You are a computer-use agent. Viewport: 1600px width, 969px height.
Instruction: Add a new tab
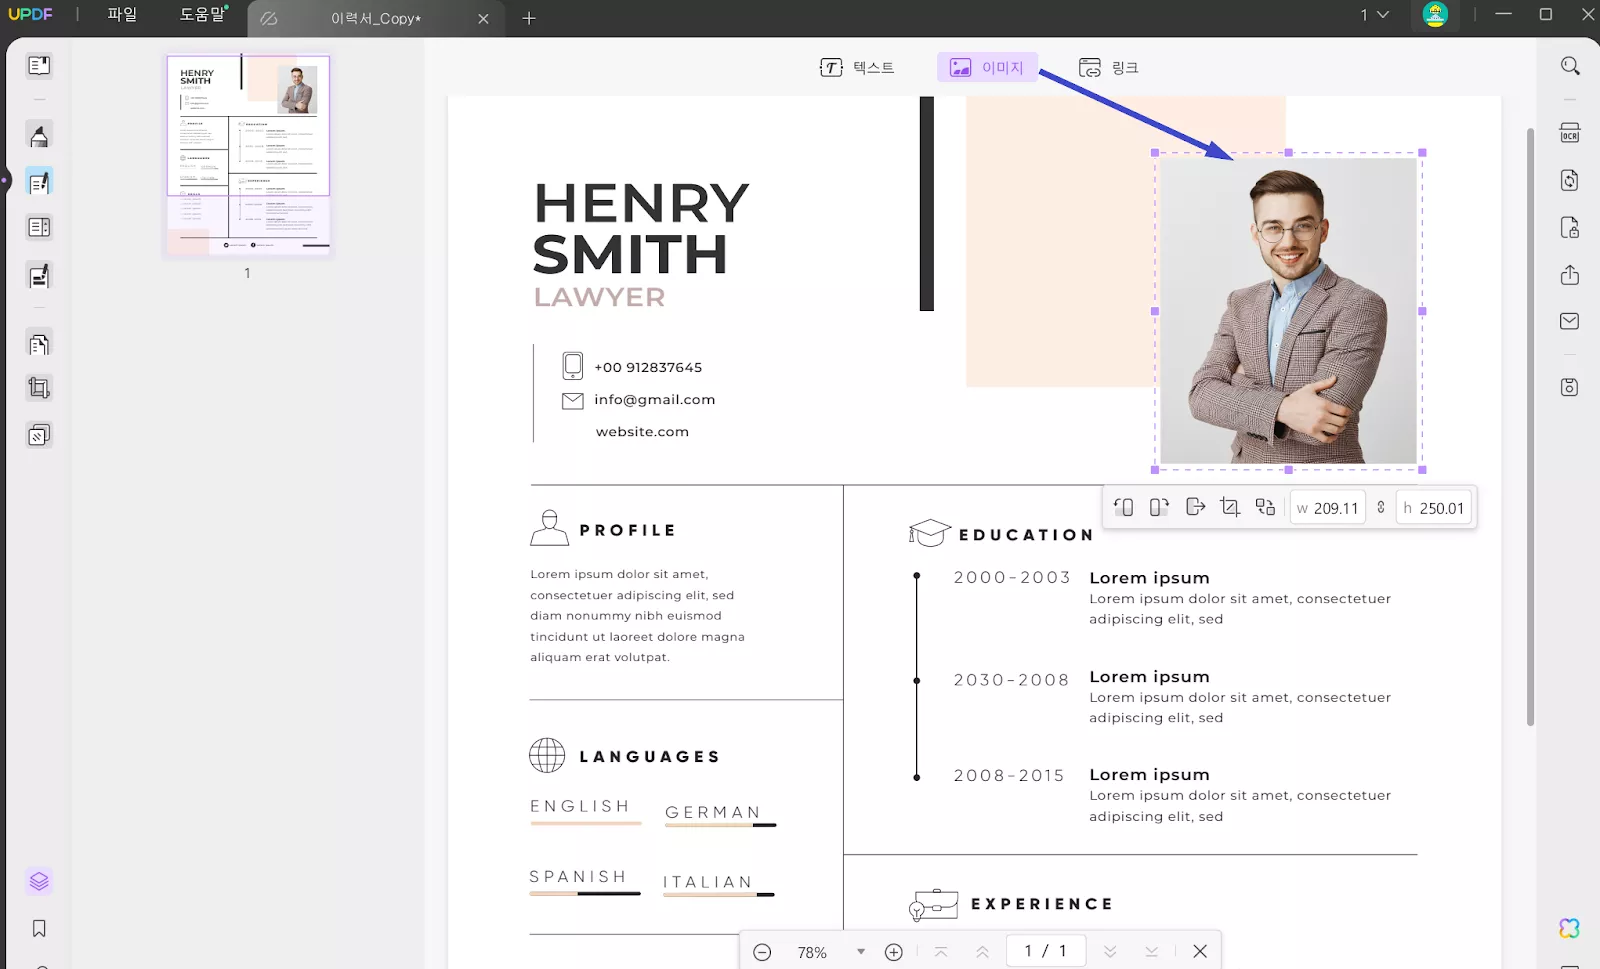(x=529, y=18)
